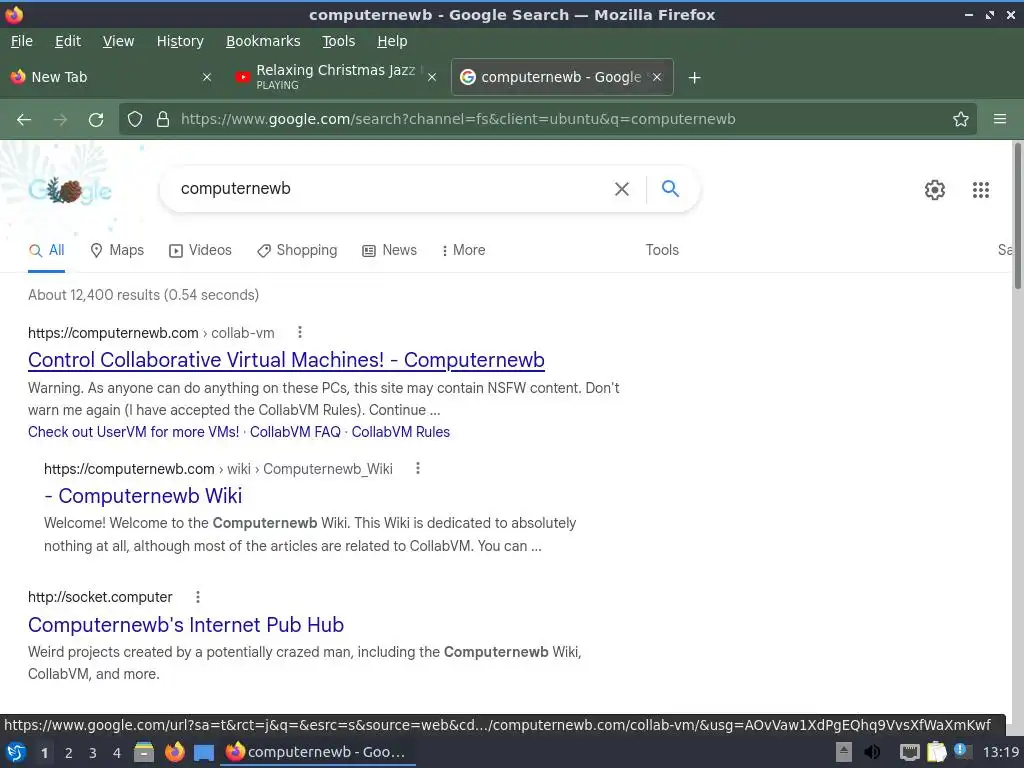Open the volume speaker tray icon
1024x768 pixels.
(871, 752)
